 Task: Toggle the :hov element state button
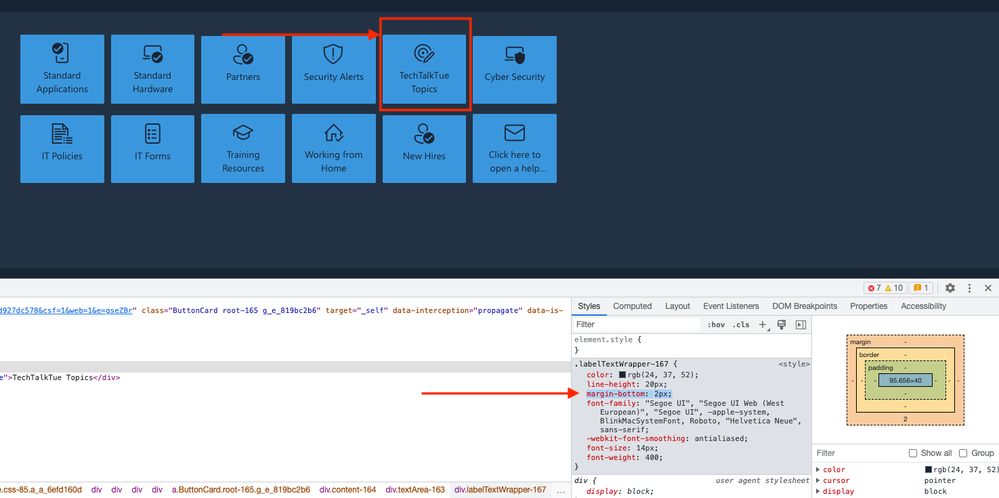pos(716,325)
